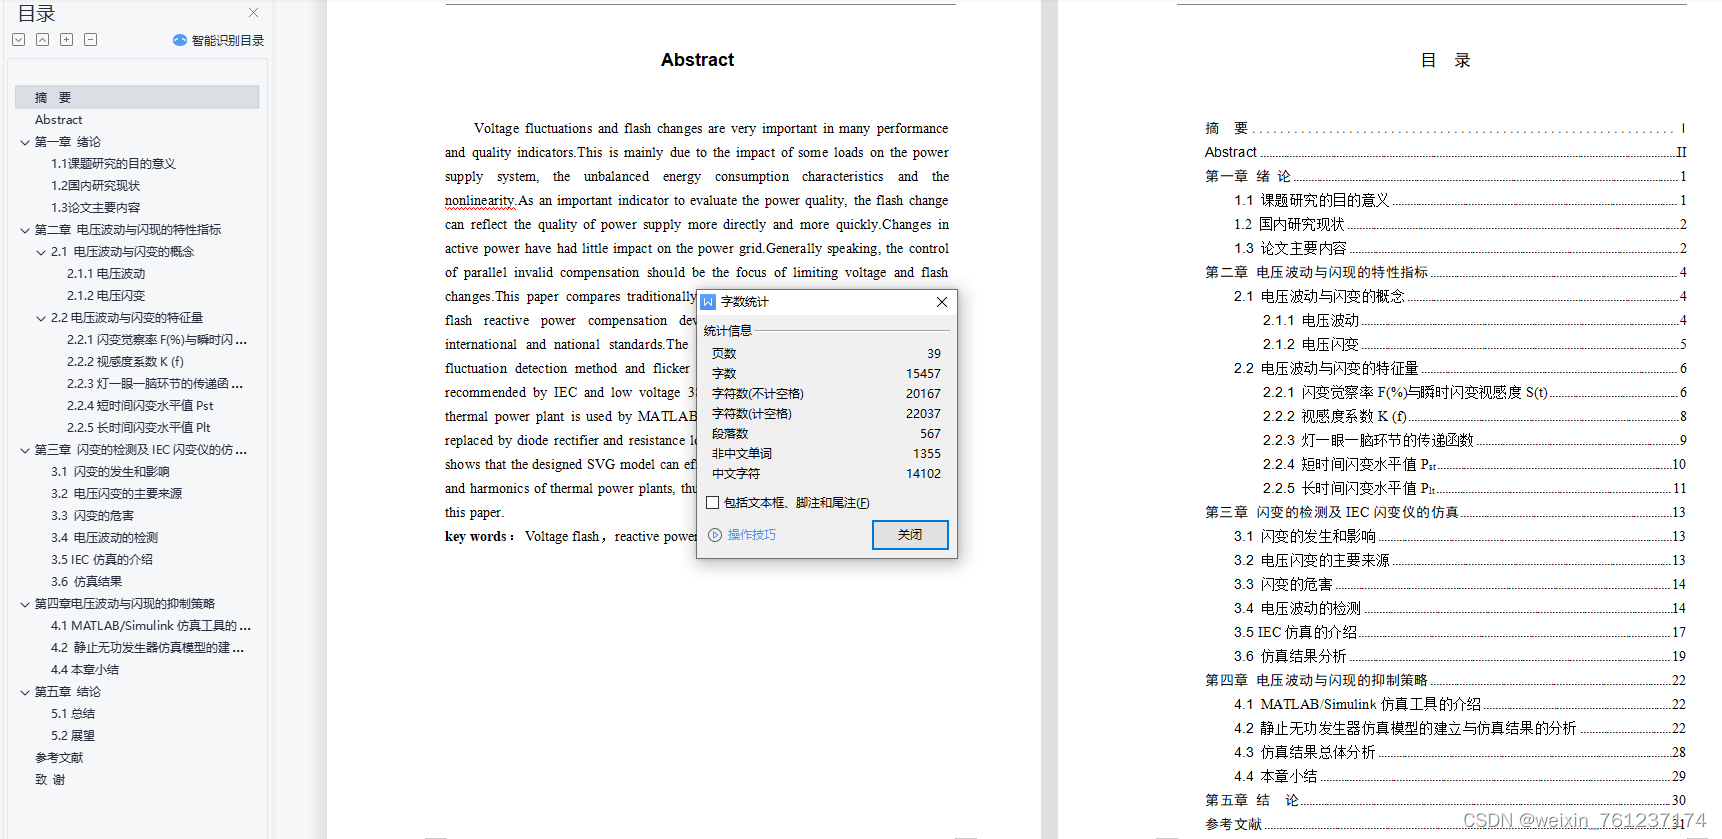Screen dimensions: 1722x839
Task: Click underlined word nonlinearity in abstract
Action: coord(480,201)
